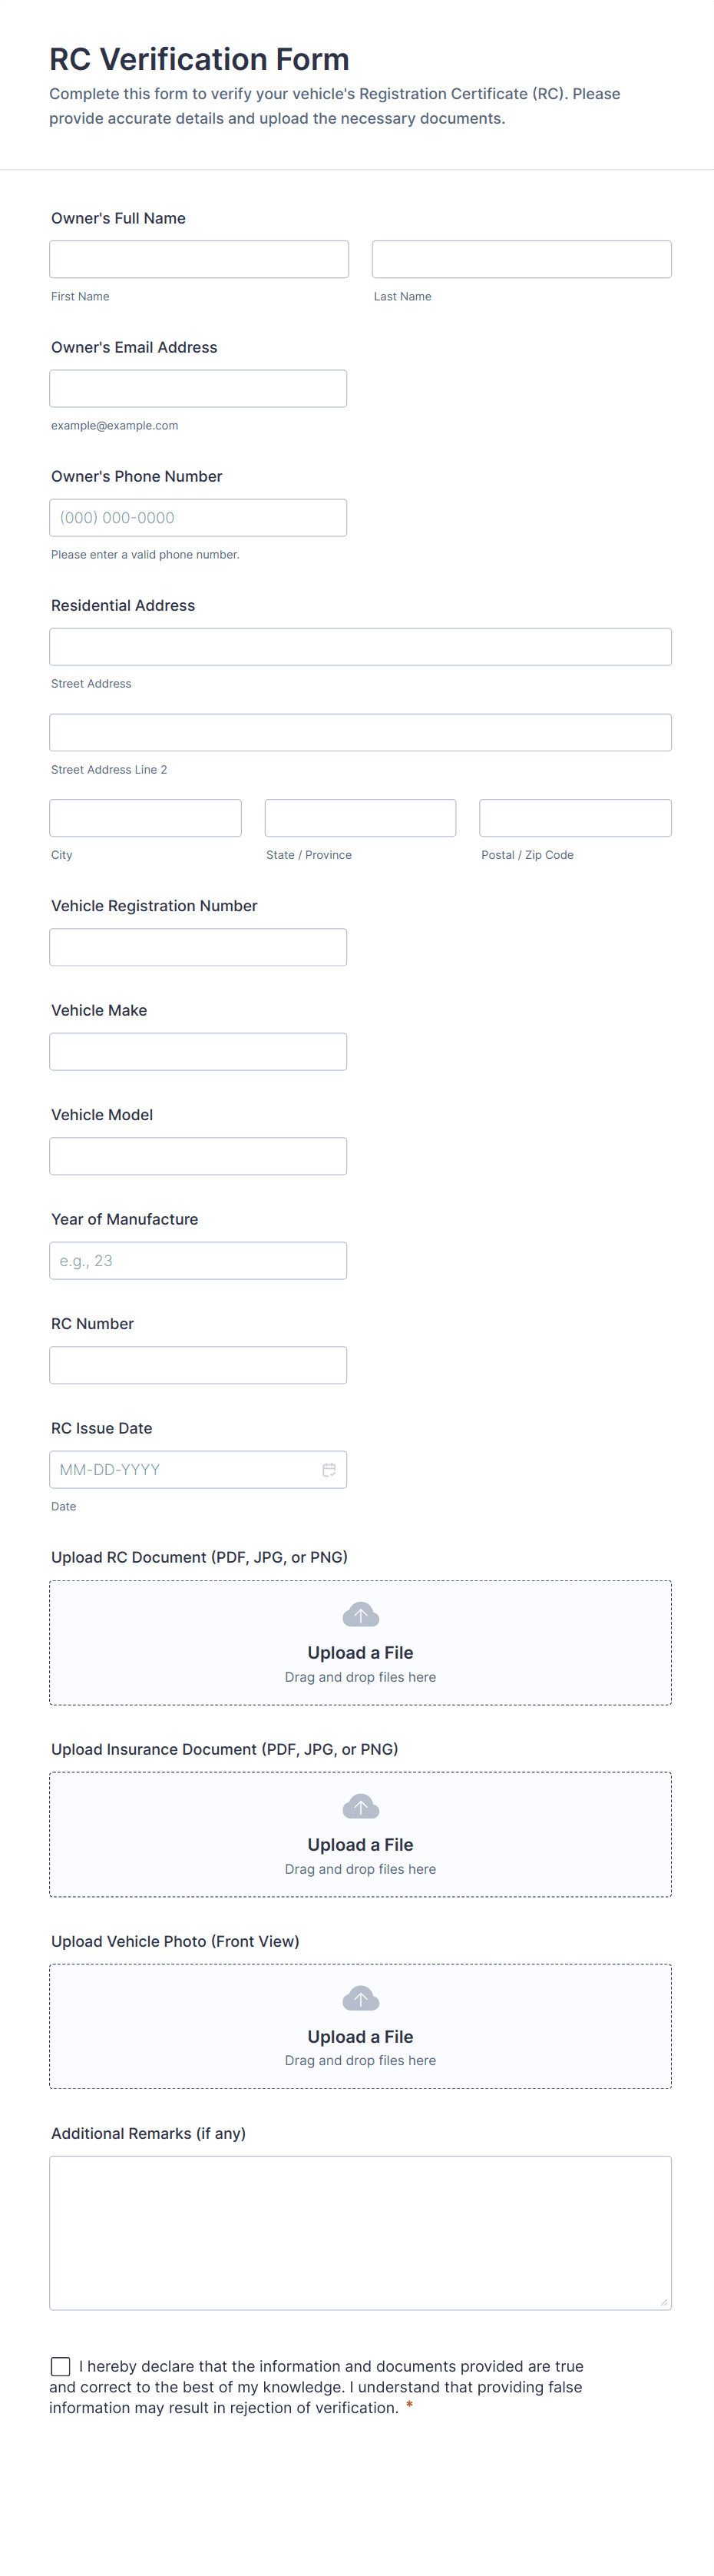Click the Owner's Phone Number field
714x2576 pixels.
click(198, 517)
